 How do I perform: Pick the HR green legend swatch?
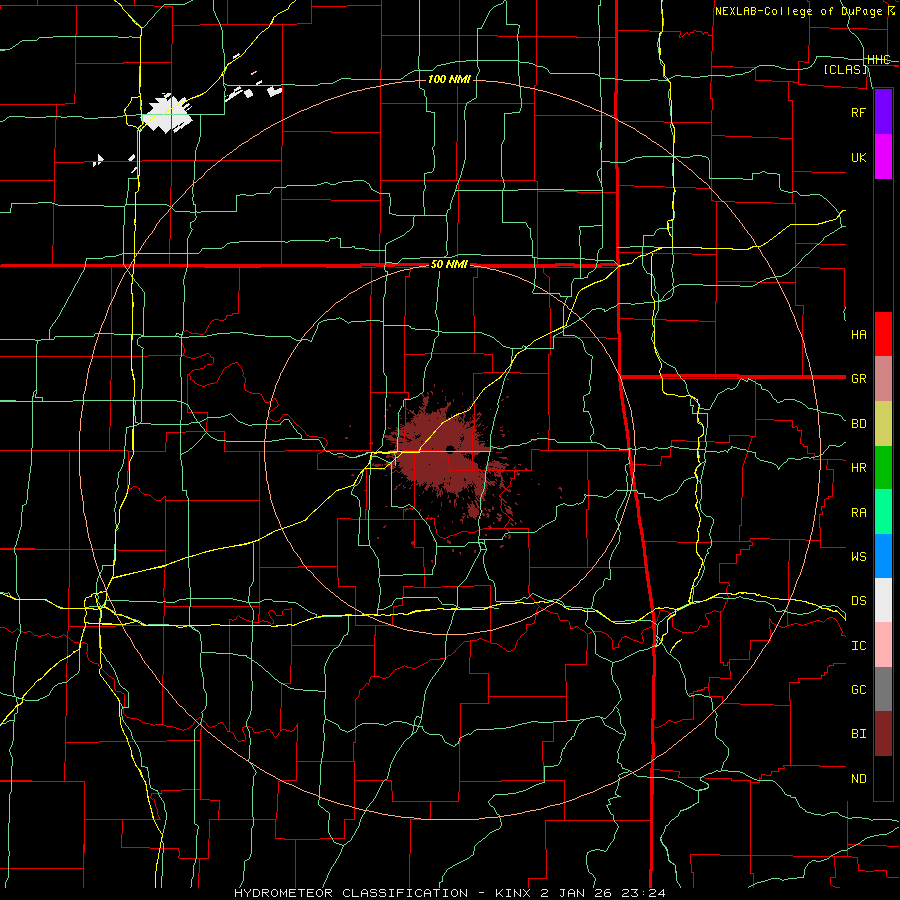(883, 468)
